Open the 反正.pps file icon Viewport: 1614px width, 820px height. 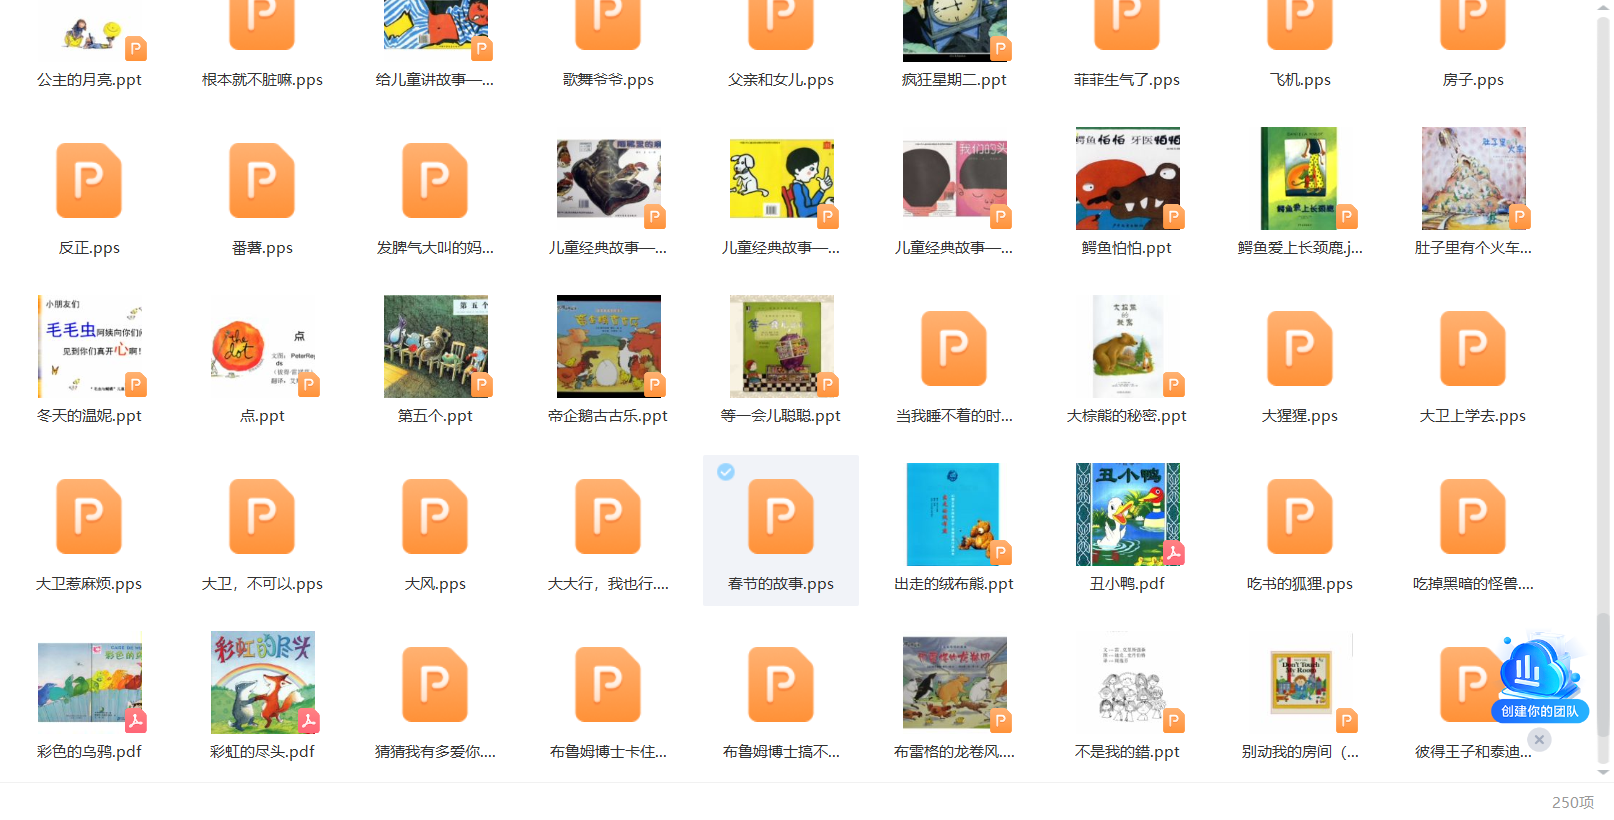(x=89, y=181)
